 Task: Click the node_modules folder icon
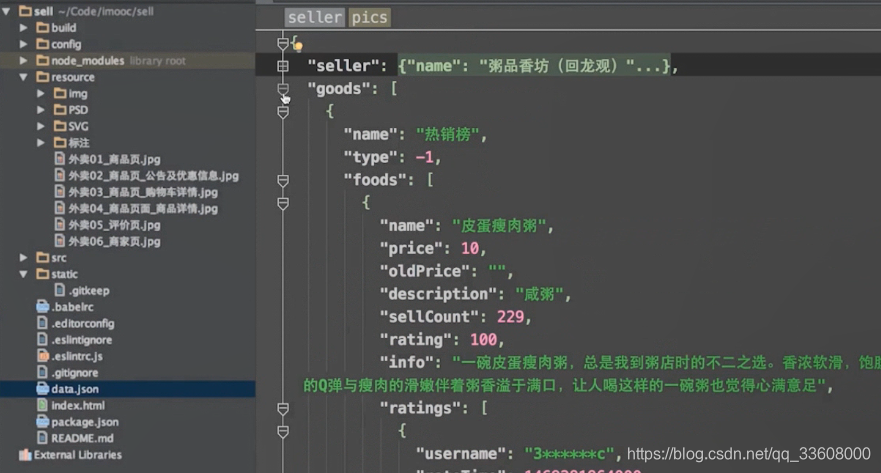[x=43, y=60]
